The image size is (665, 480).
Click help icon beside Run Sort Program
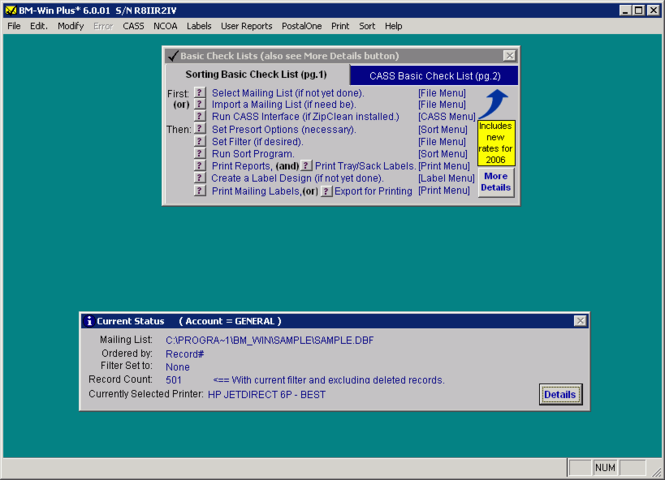pyautogui.click(x=200, y=153)
